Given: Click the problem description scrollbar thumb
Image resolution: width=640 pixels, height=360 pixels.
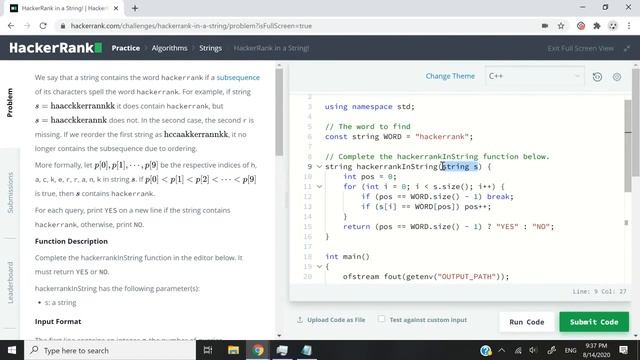Looking at the screenshot, I should tap(279, 112).
